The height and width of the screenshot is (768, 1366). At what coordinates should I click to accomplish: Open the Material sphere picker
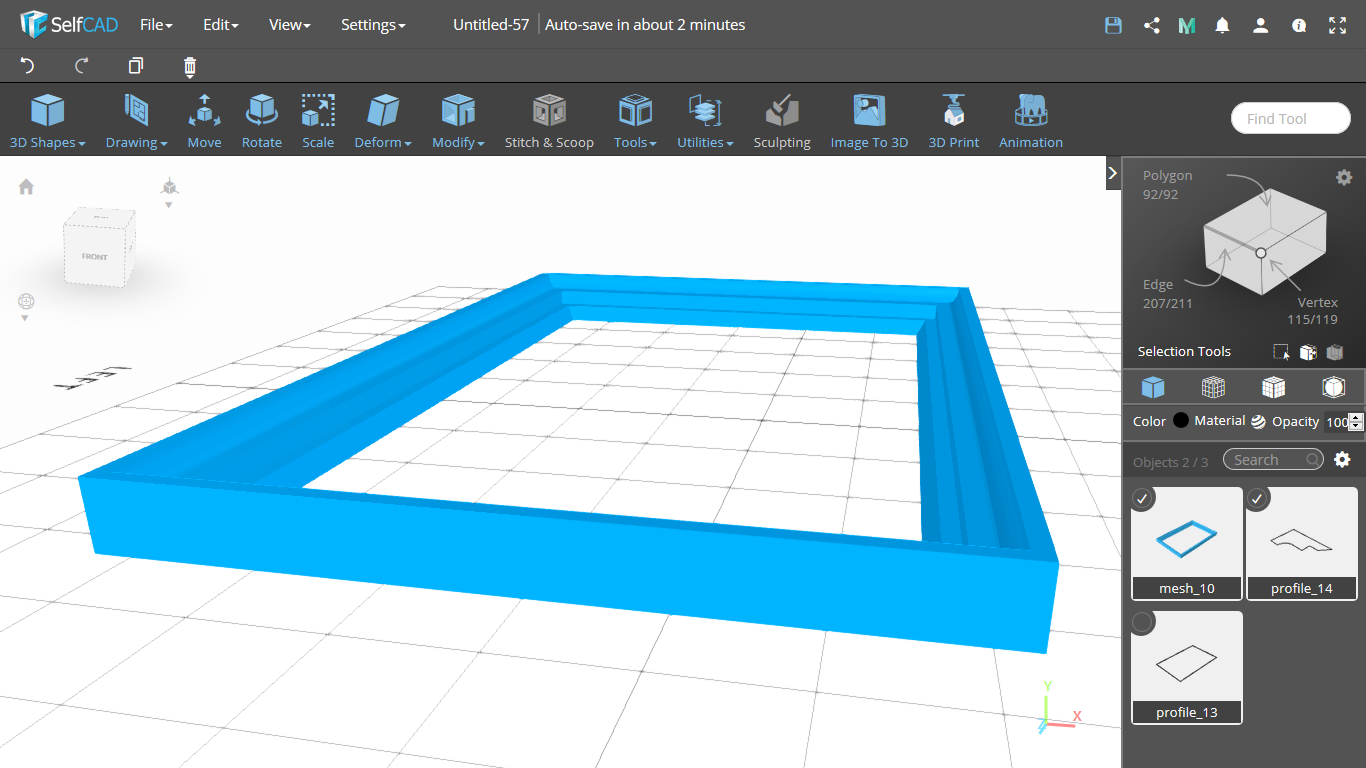point(1258,421)
